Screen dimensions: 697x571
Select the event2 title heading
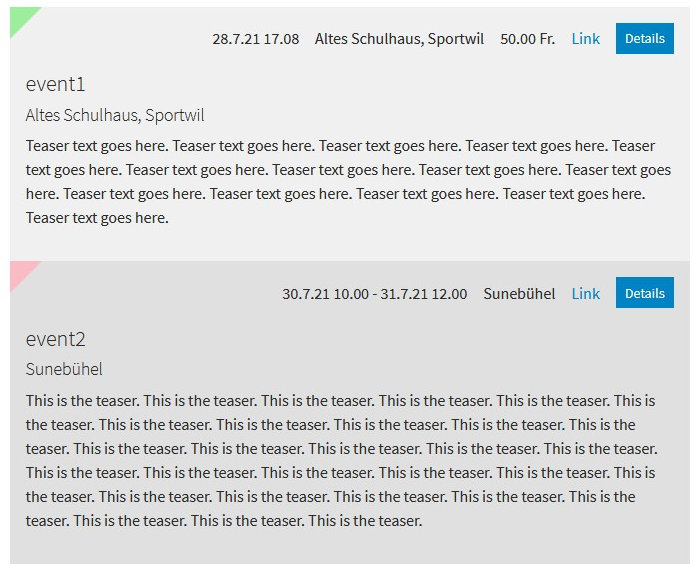click(x=56, y=339)
